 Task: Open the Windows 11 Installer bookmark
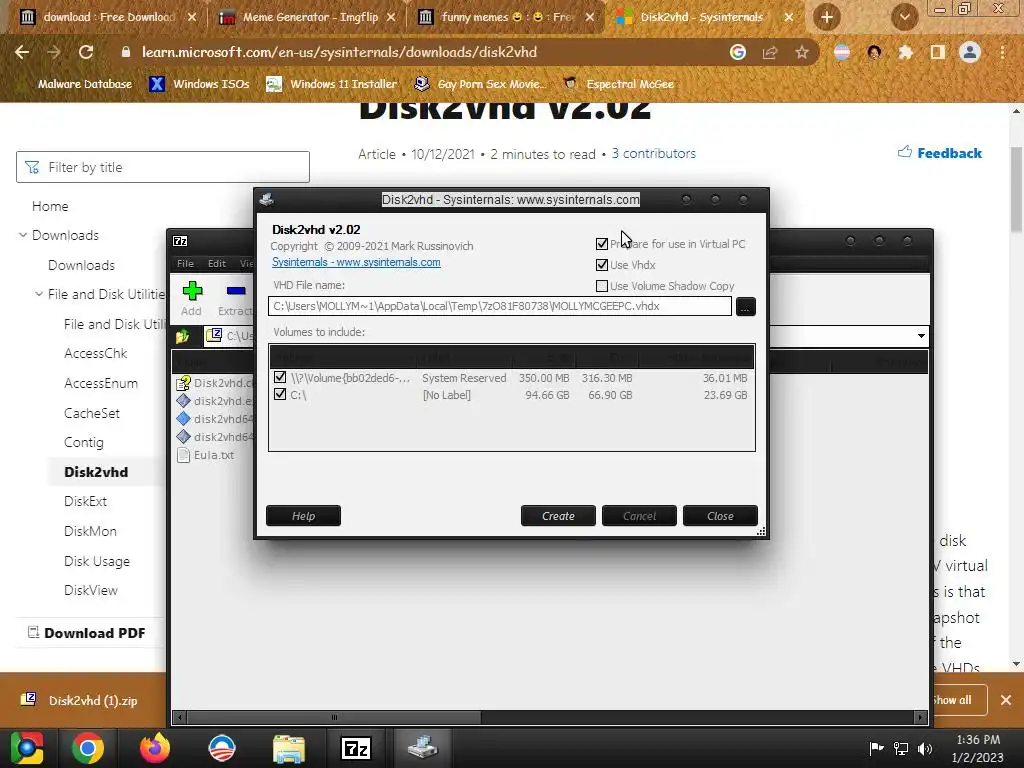(332, 84)
